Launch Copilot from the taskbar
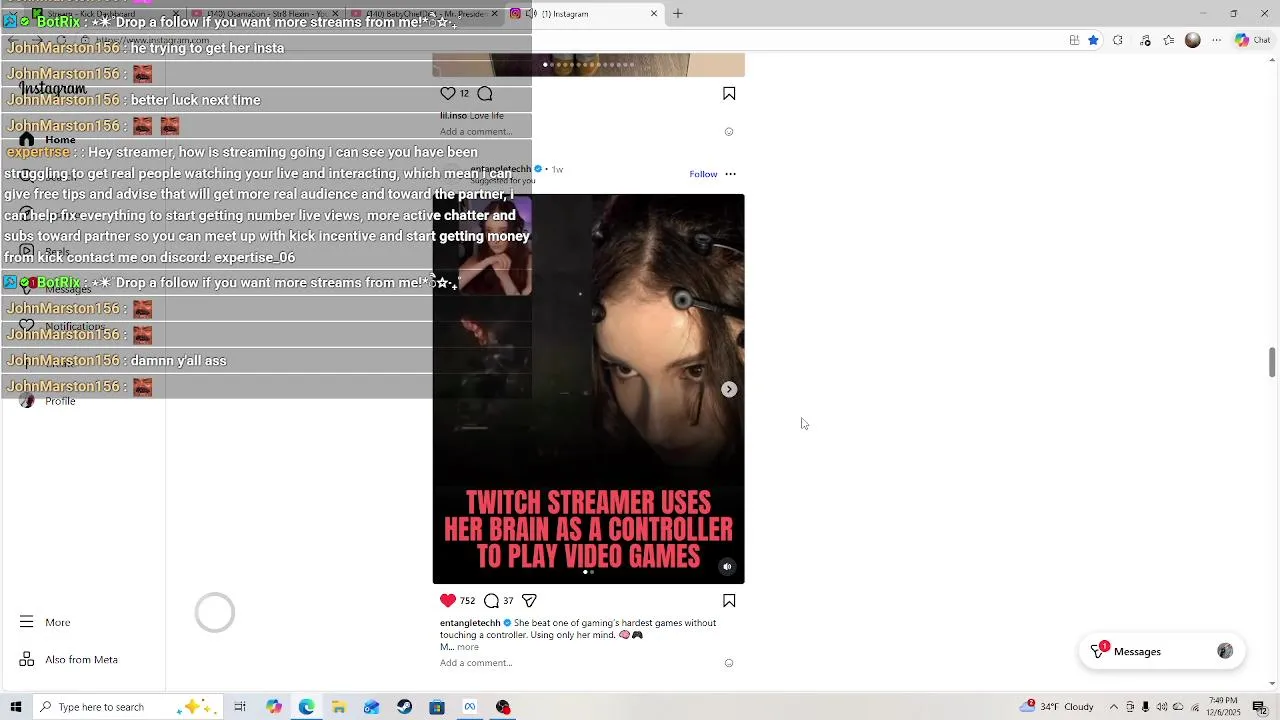1280x720 pixels. point(274,707)
